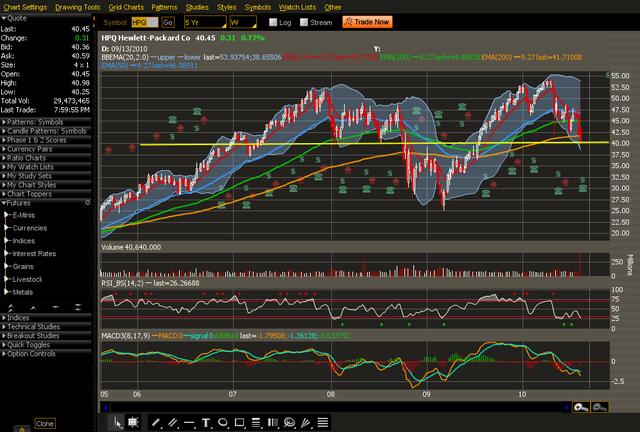Screen dimensions: 640x432
Task: Select the text annotation T tool
Action: tap(206, 423)
